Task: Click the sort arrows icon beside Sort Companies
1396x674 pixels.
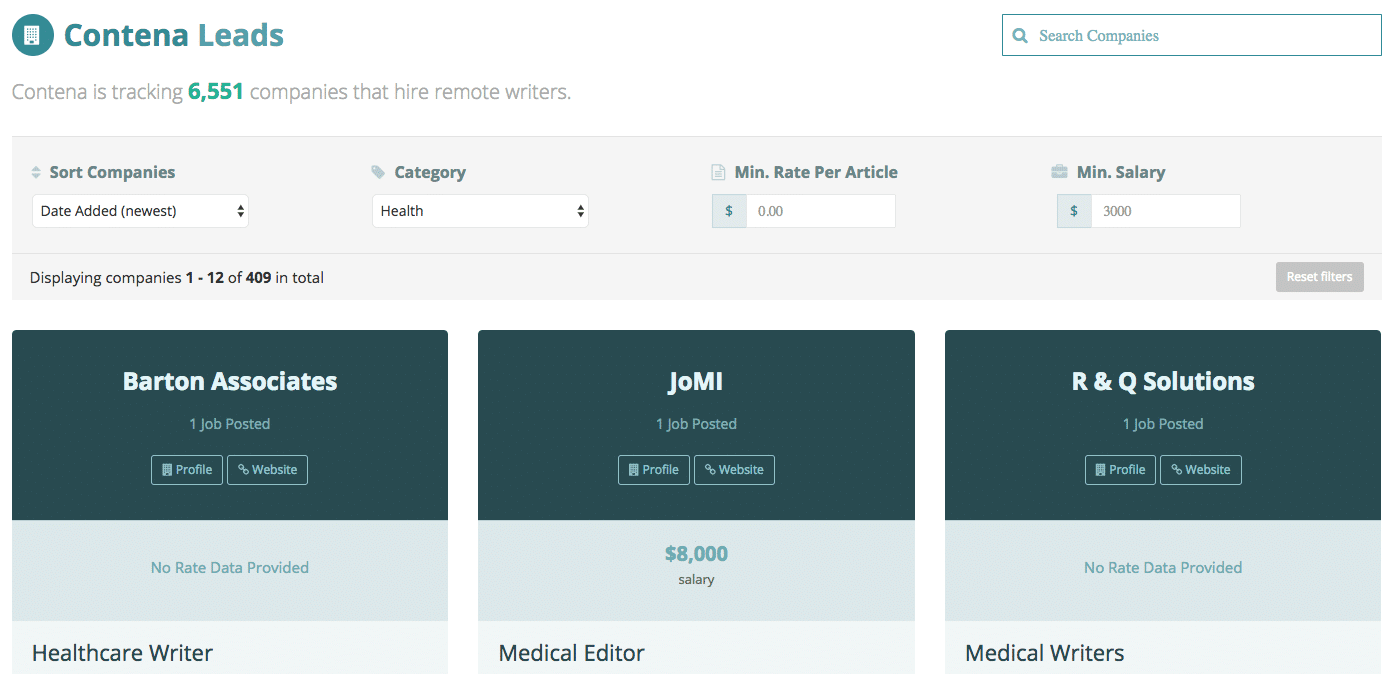Action: [x=37, y=172]
